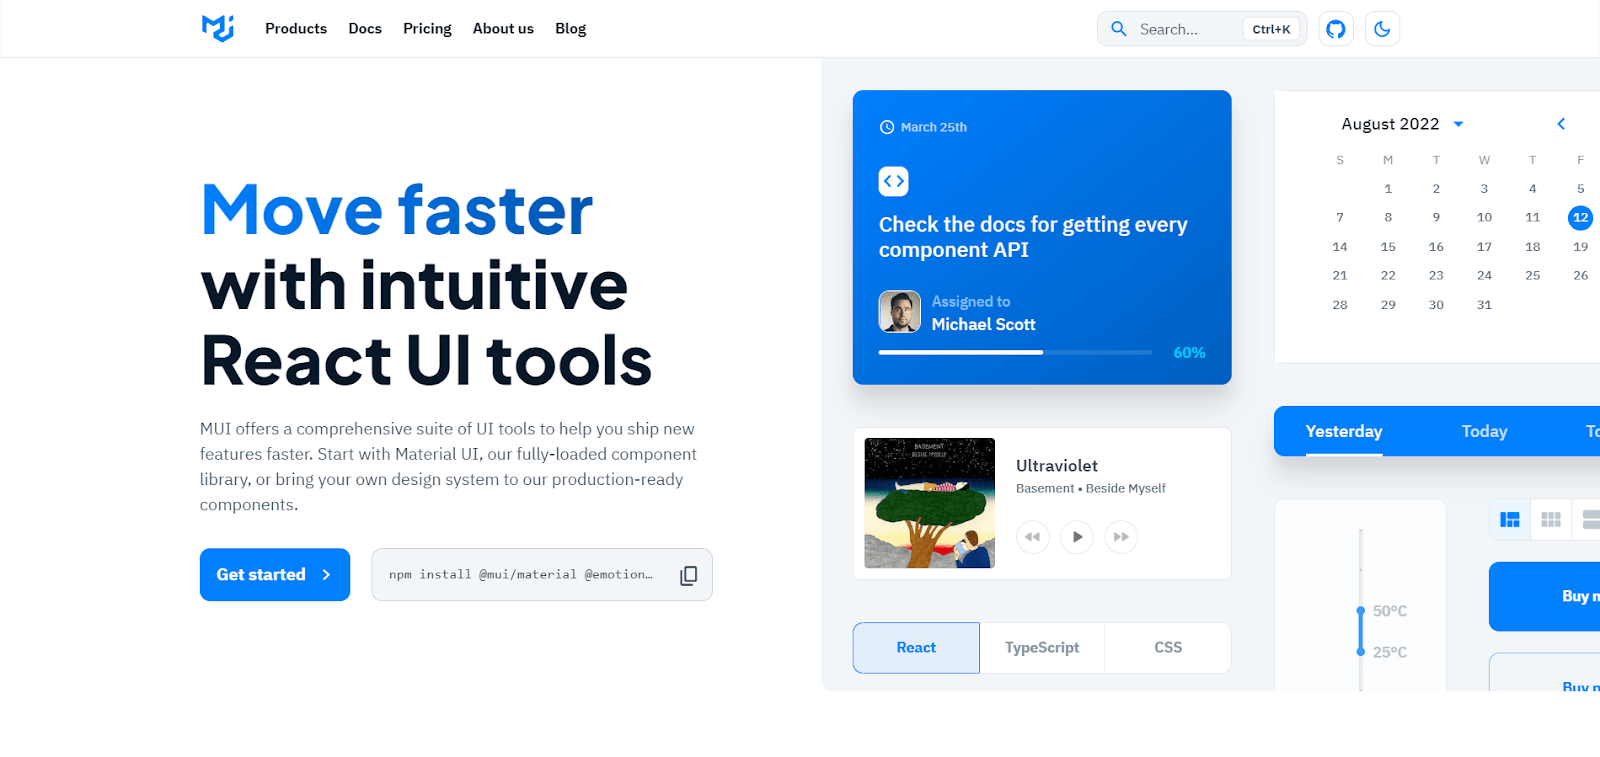Click the Ctrl+K shortcut badge
The width and height of the screenshot is (1600, 757).
(x=1271, y=29)
